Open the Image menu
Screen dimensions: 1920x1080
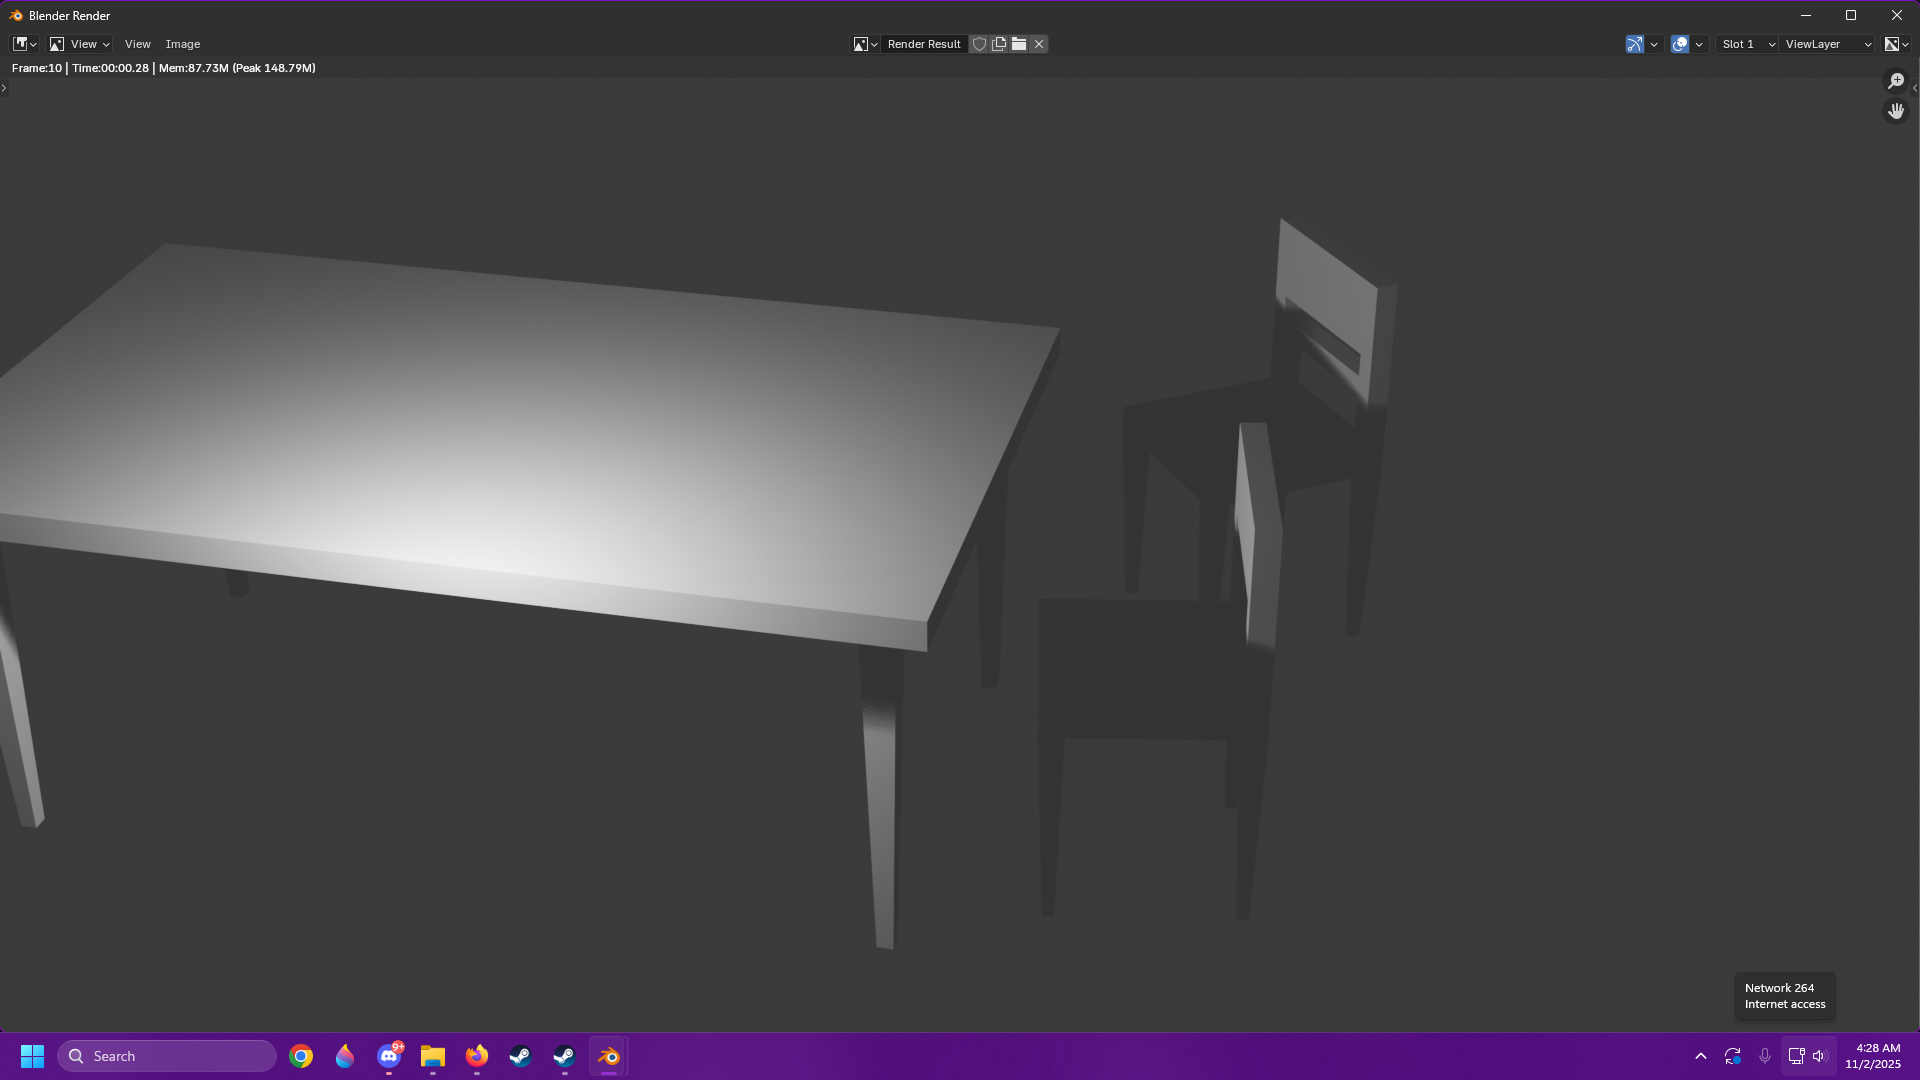(182, 44)
